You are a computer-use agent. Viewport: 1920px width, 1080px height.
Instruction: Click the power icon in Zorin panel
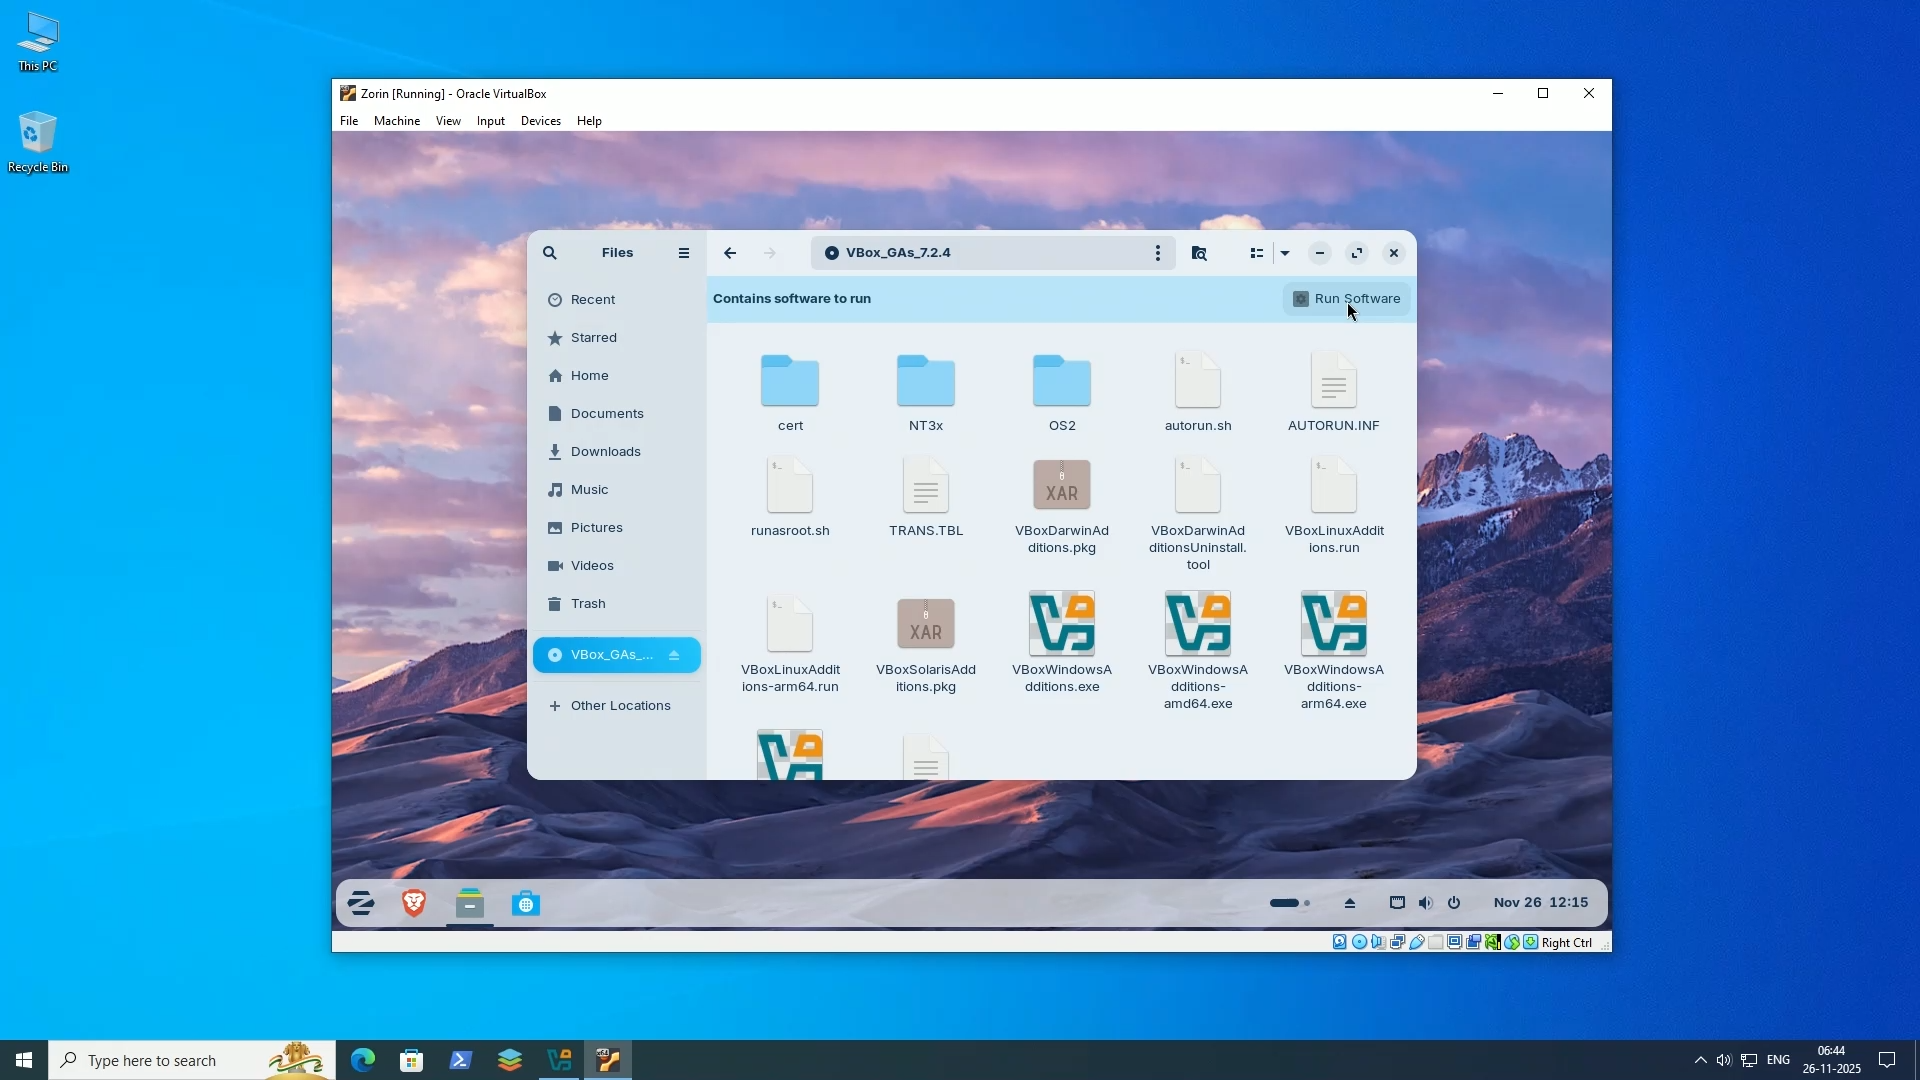coord(1454,903)
